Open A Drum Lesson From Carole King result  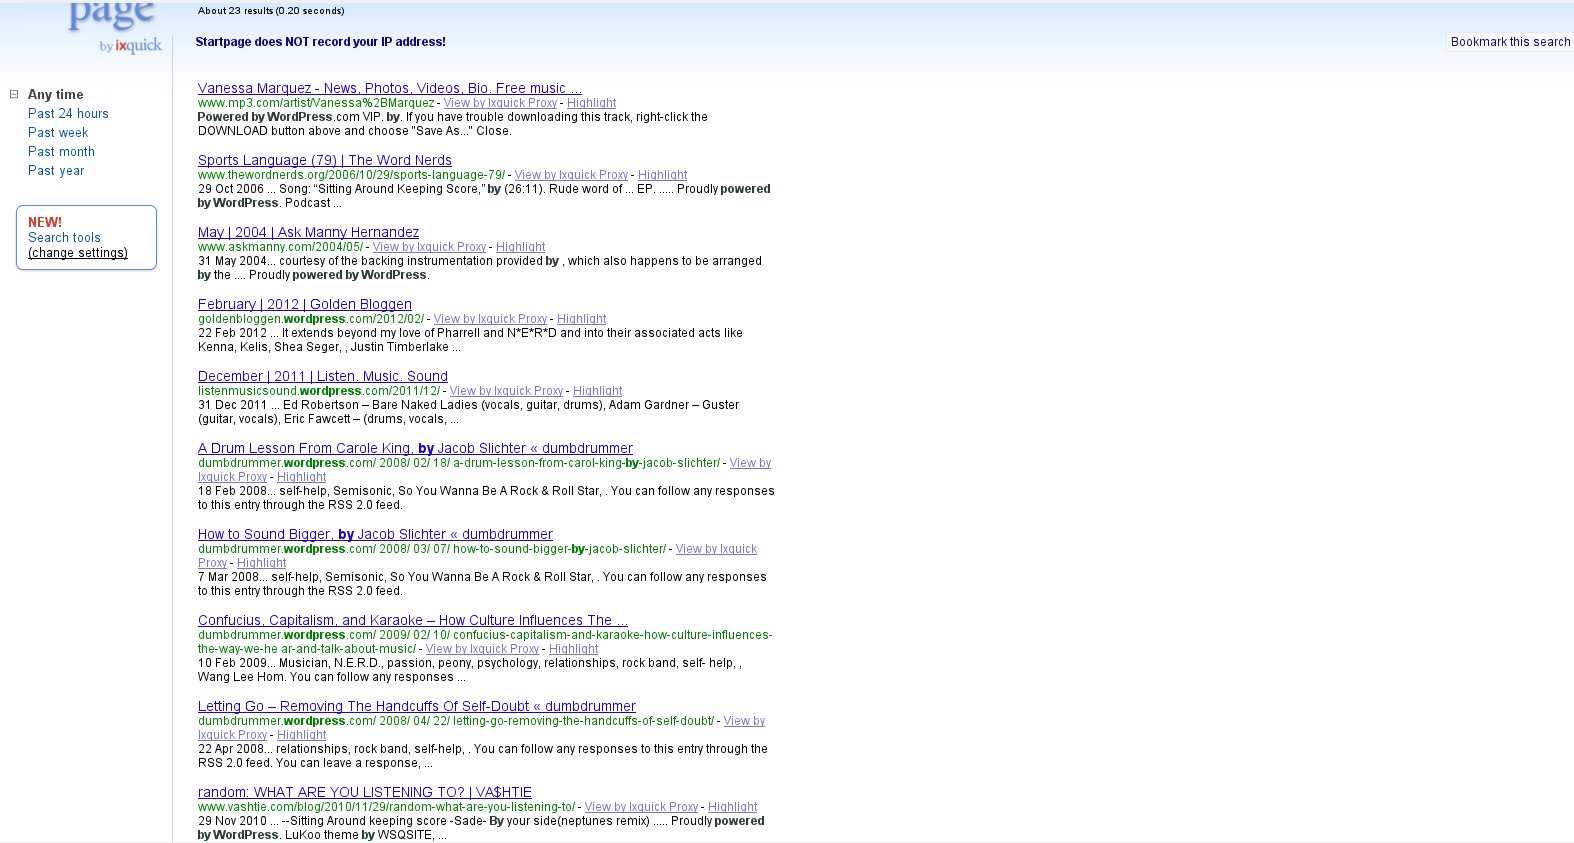pos(415,448)
